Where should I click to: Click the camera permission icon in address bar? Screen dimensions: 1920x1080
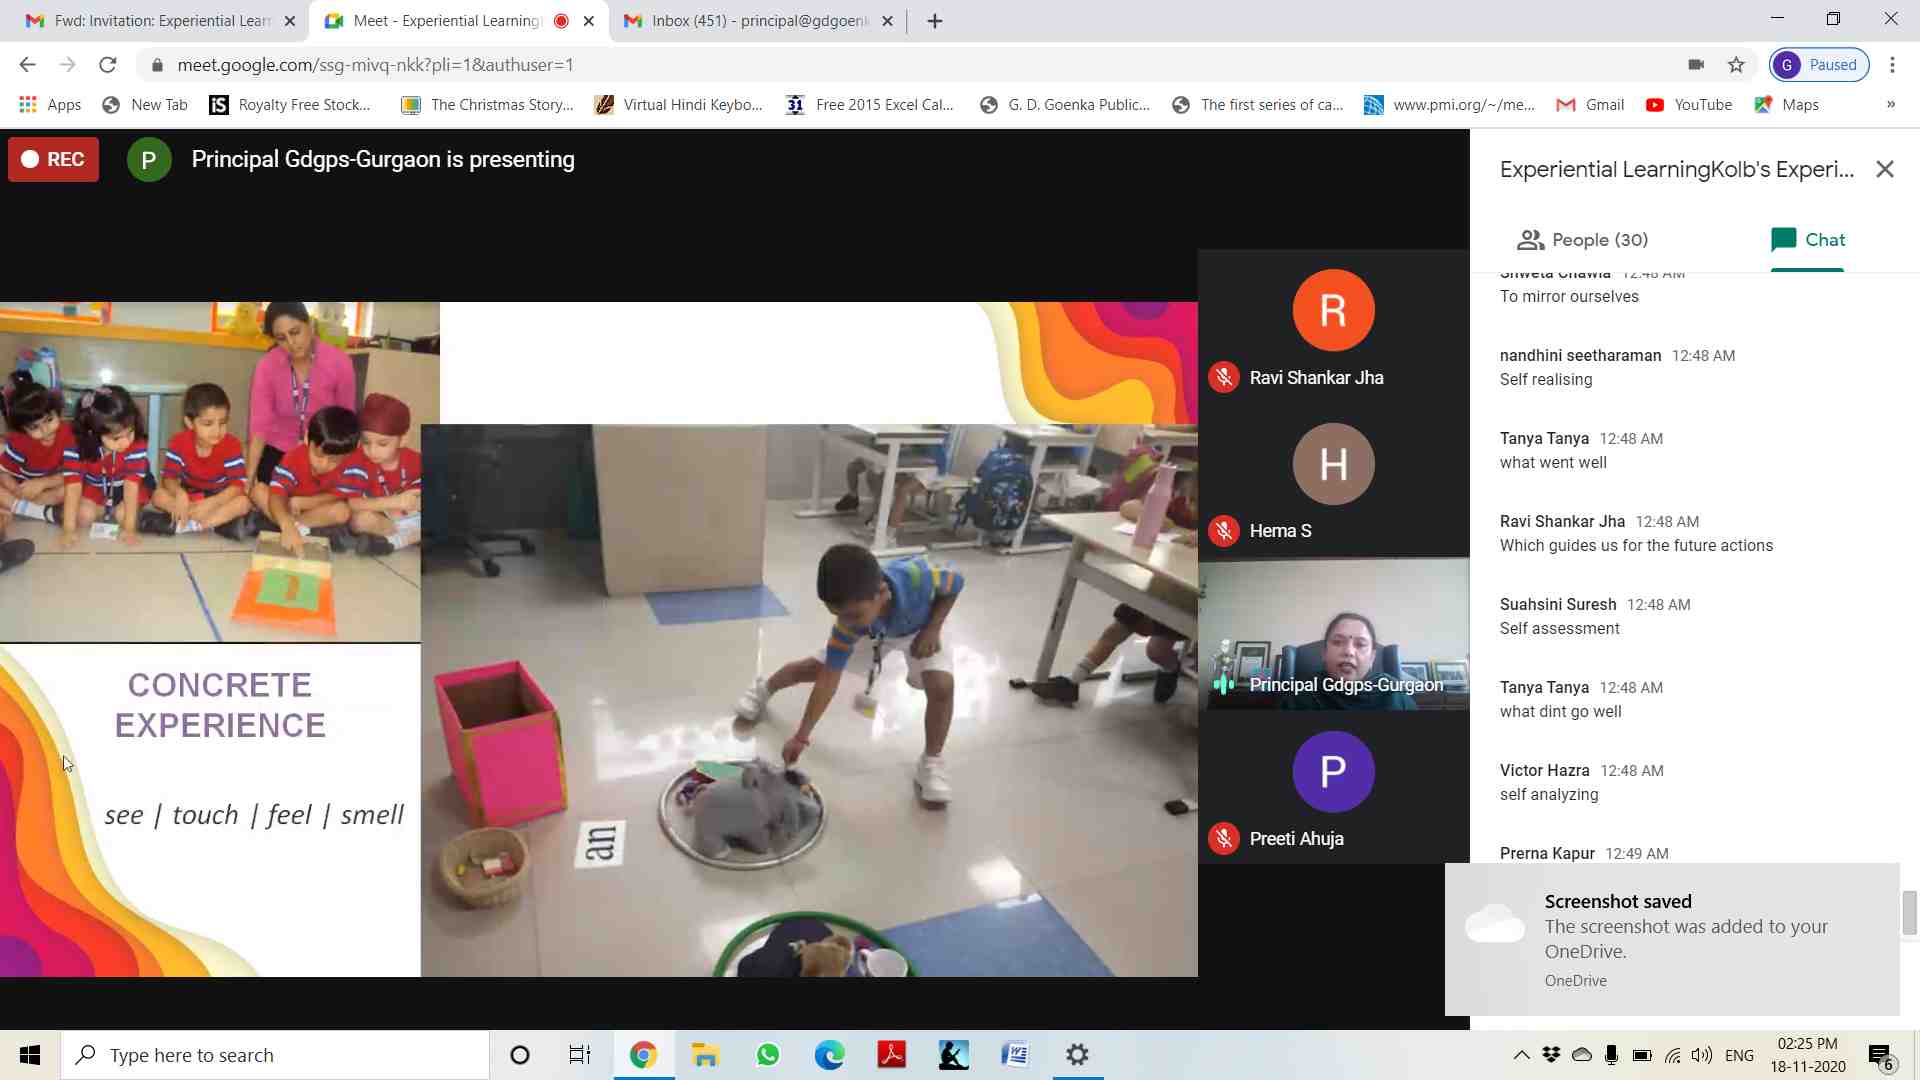[x=1696, y=65]
